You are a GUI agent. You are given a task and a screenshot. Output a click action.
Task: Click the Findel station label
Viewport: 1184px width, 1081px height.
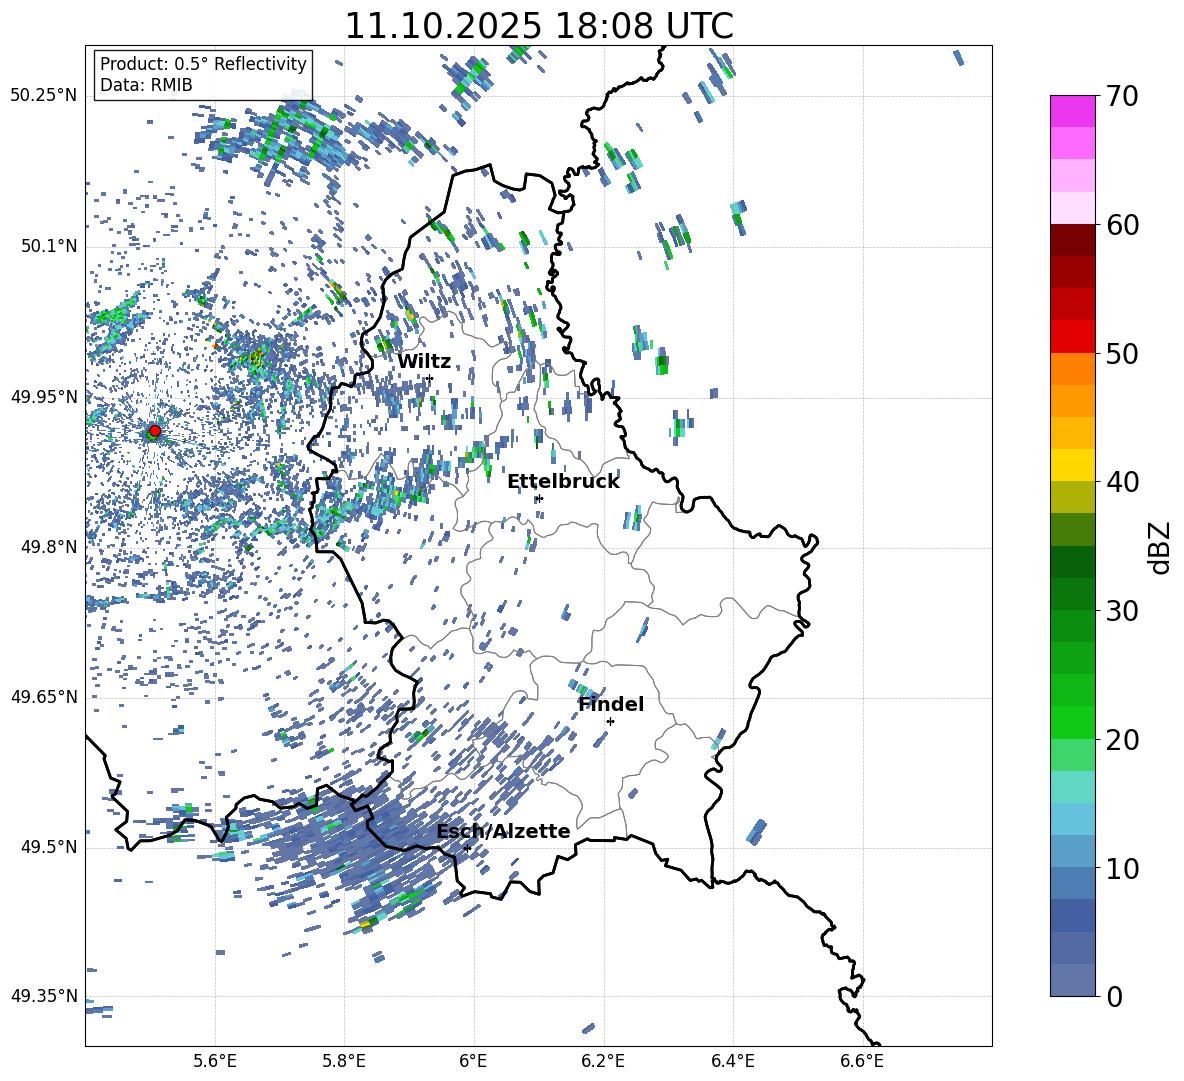[x=611, y=704]
